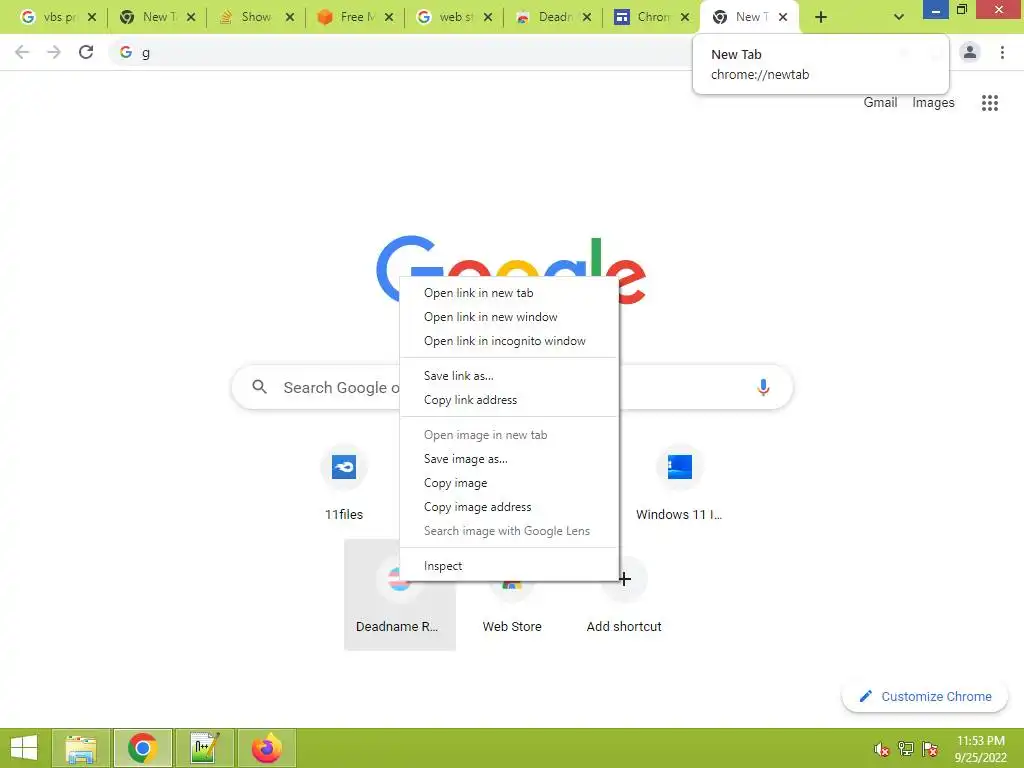Click the muted volume tray icon
1024x768 pixels.
[882, 749]
